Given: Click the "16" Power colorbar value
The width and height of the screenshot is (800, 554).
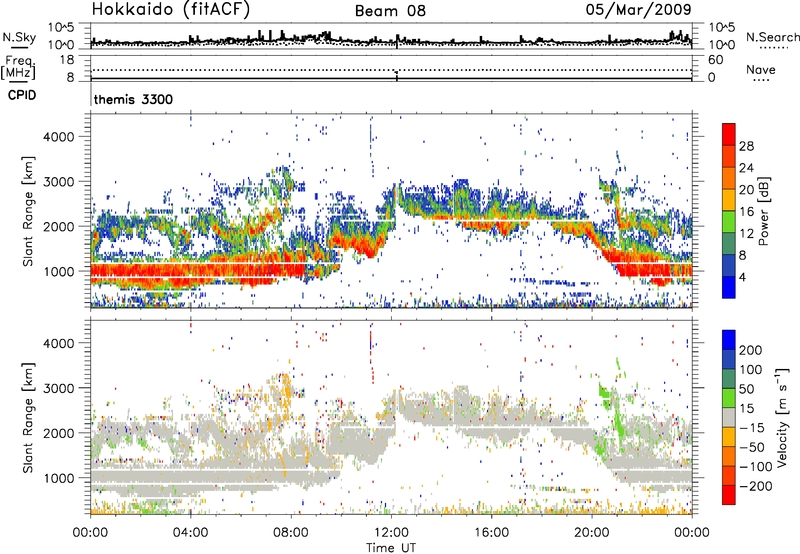Looking at the screenshot, I should [746, 212].
